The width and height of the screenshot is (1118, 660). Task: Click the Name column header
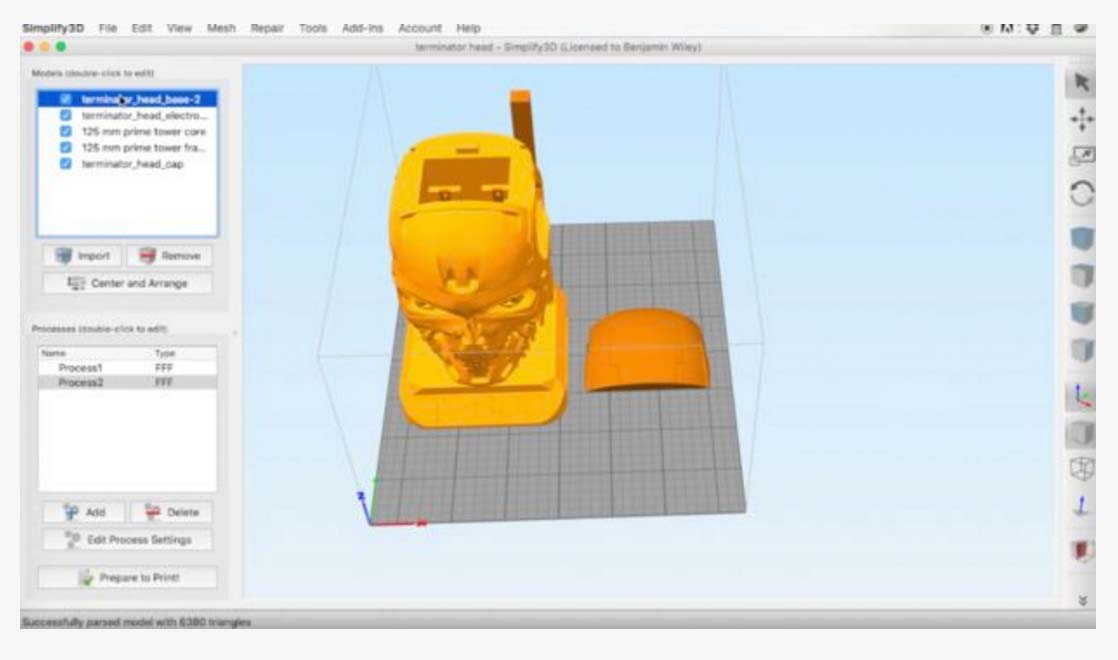(x=53, y=354)
